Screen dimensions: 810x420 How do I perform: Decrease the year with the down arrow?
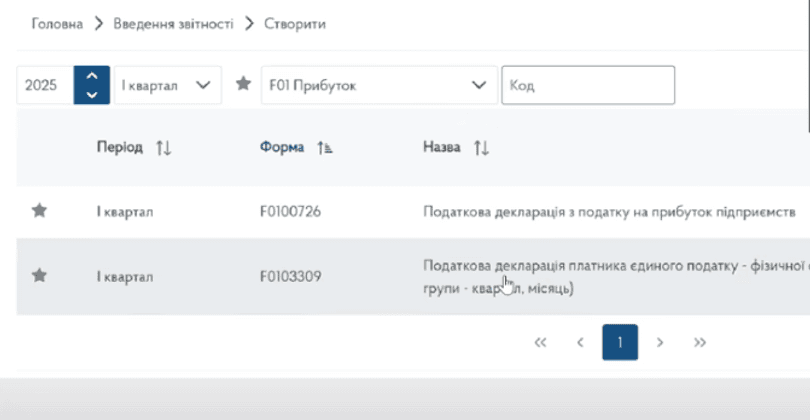point(92,95)
